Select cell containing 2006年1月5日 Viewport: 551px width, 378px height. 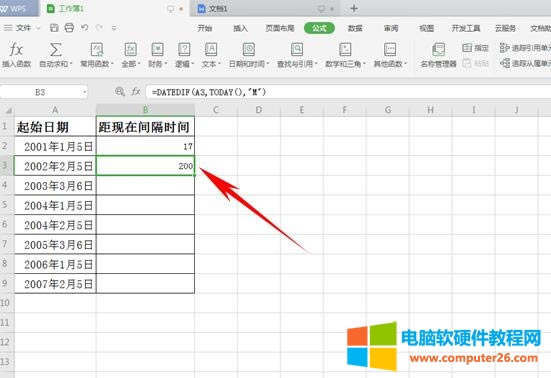(x=55, y=264)
